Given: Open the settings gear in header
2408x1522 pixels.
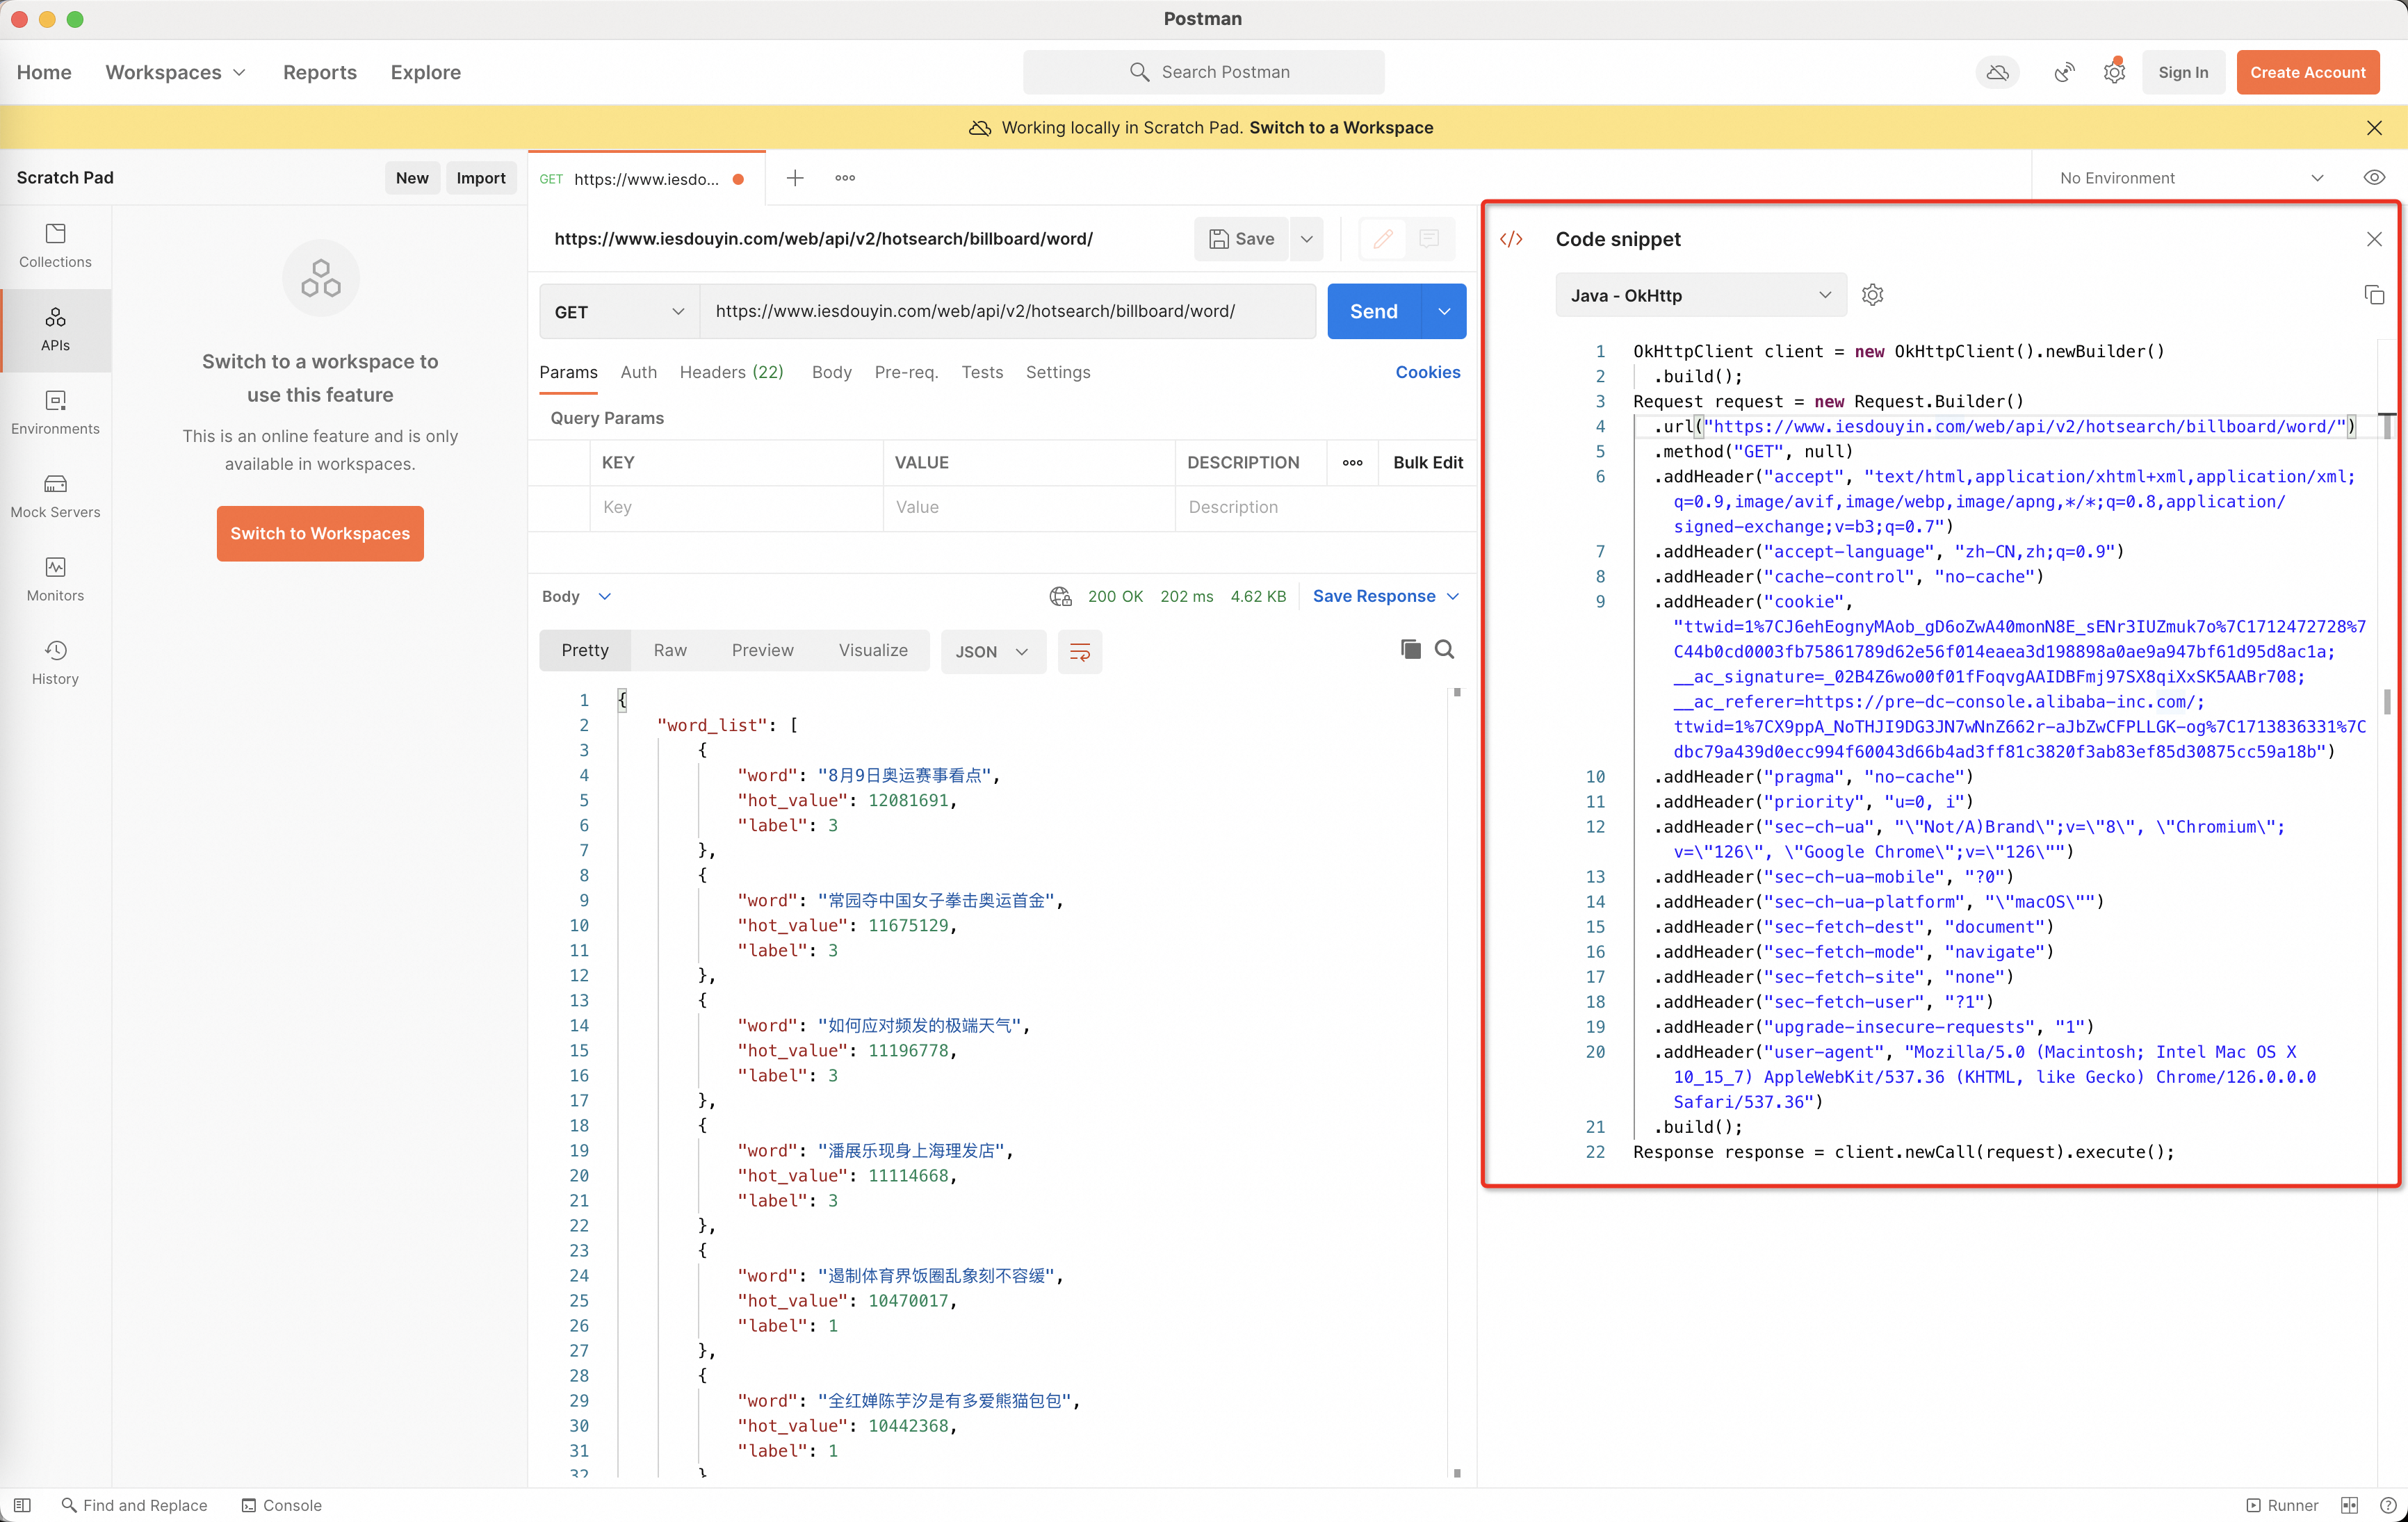Looking at the screenshot, I should [2114, 72].
